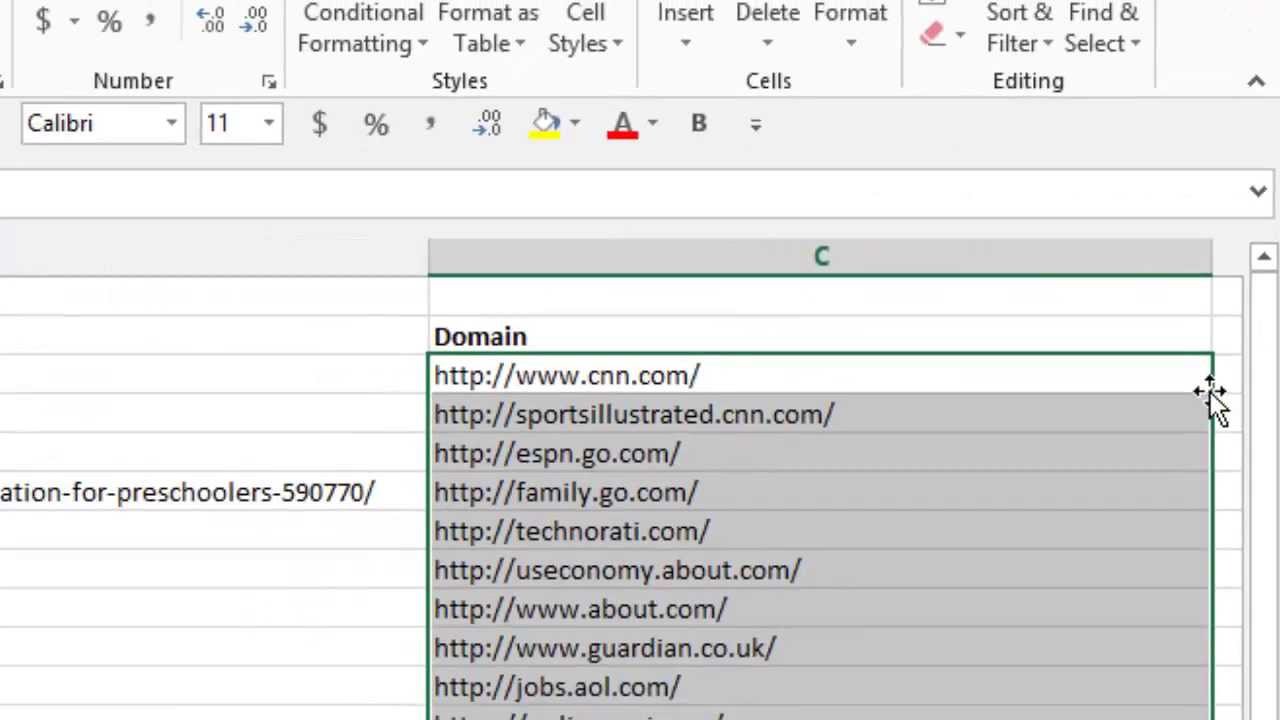Image resolution: width=1280 pixels, height=720 pixels.
Task: Click the decimal icon beside the fill bucket
Action: coord(488,124)
